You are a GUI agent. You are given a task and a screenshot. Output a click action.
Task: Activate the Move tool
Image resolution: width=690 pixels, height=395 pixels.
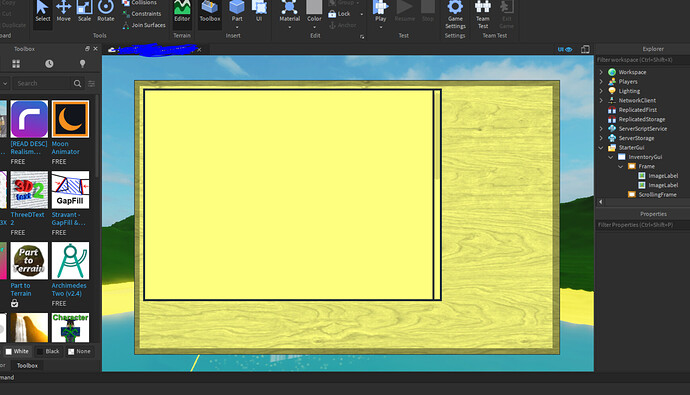pos(63,11)
